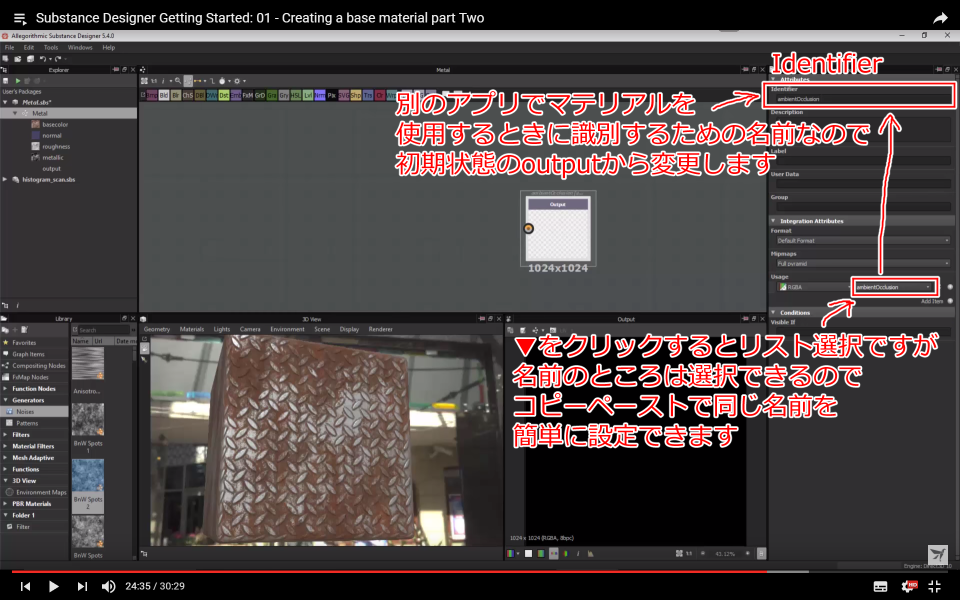Select Noises in the Library

pos(34,411)
